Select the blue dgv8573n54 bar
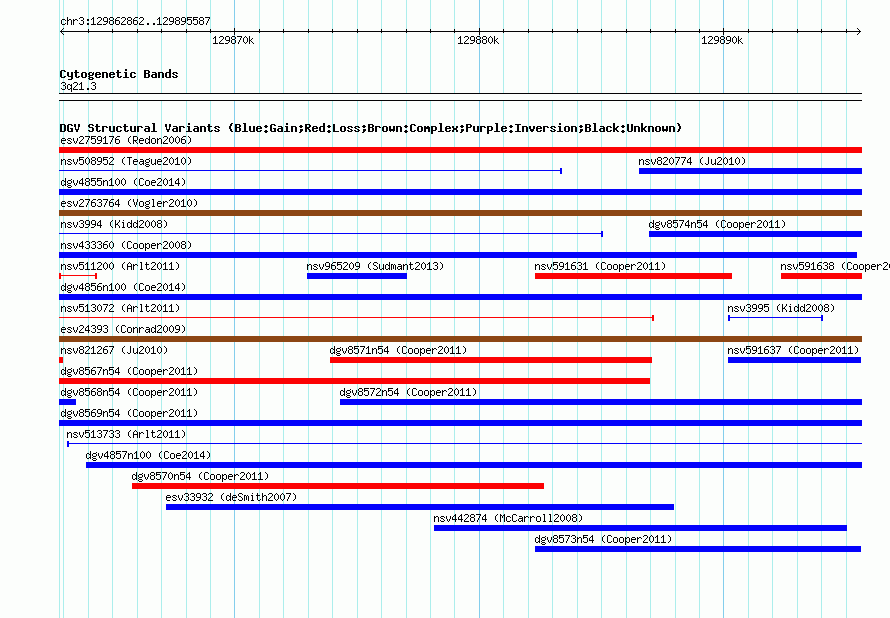The height and width of the screenshot is (618, 890). tap(698, 549)
